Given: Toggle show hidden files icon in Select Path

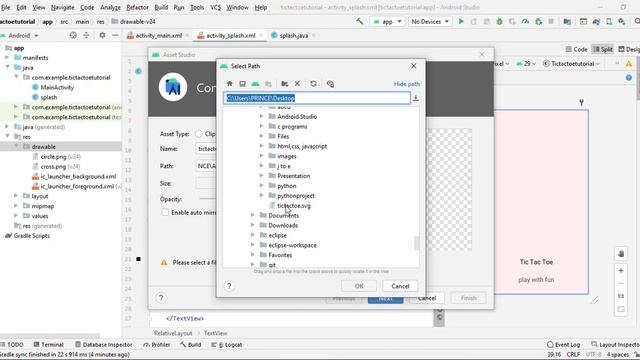Looking at the screenshot, I should click(x=330, y=84).
